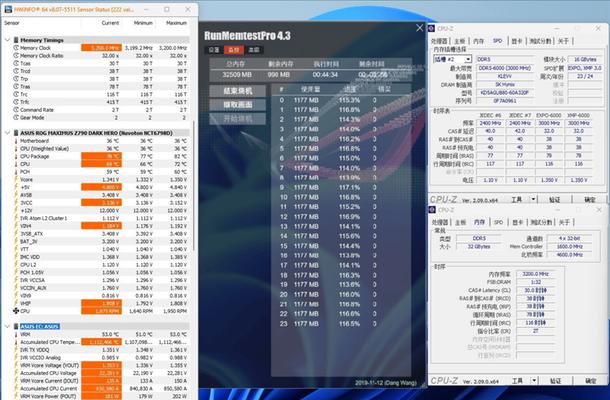The width and height of the screenshot is (610, 400).
Task: Click the EXPO-6000 column header in timing table
Action: [x=549, y=116]
